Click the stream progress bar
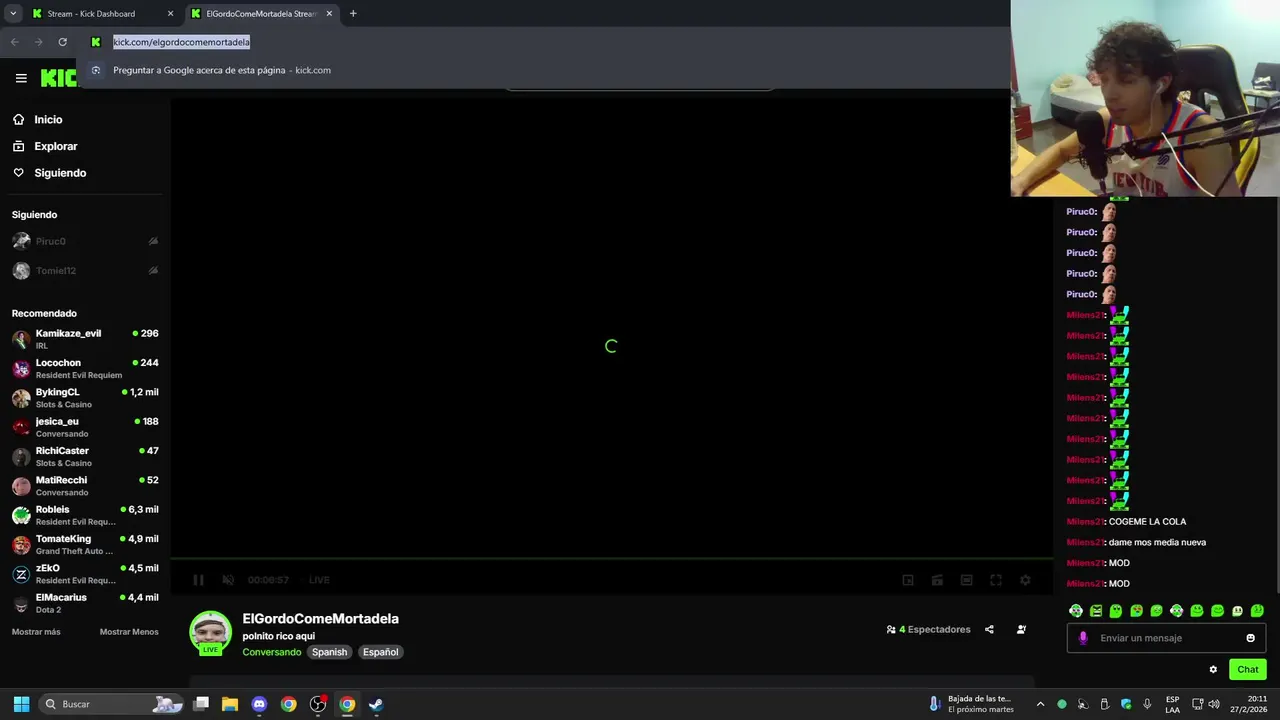 (x=611, y=559)
